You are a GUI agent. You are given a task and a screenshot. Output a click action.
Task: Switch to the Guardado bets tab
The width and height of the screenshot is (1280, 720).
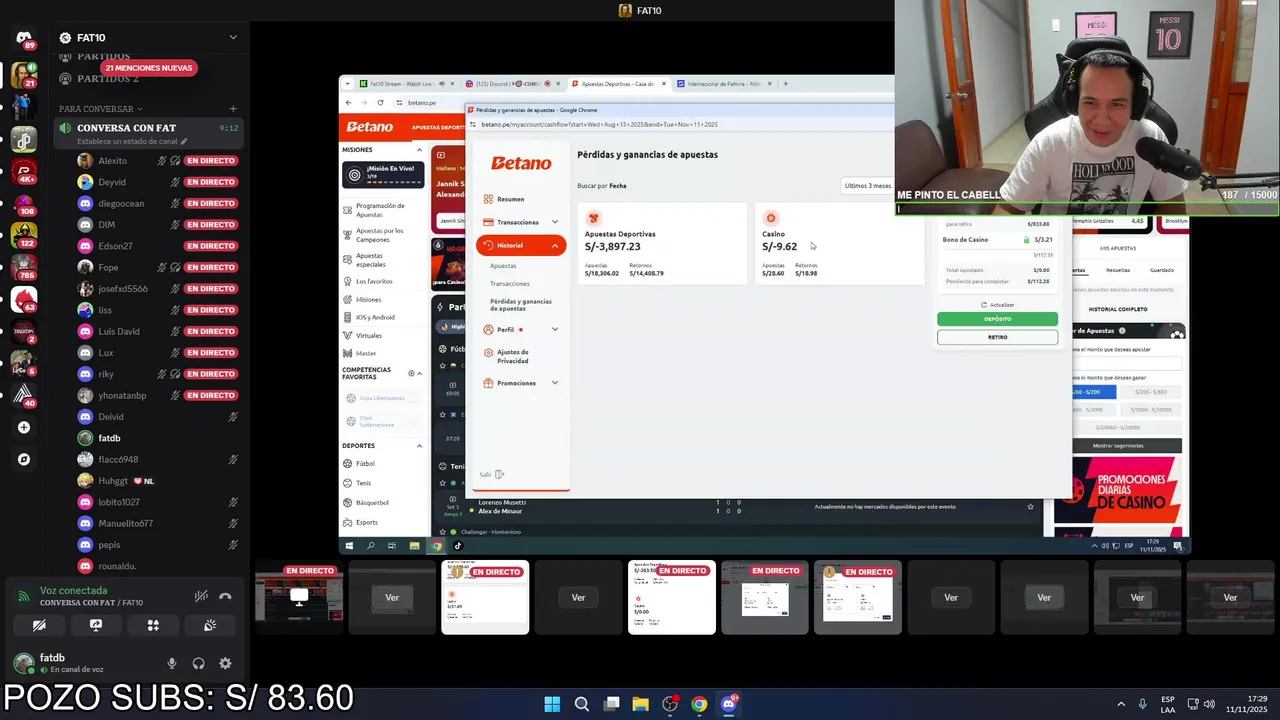point(1162,270)
